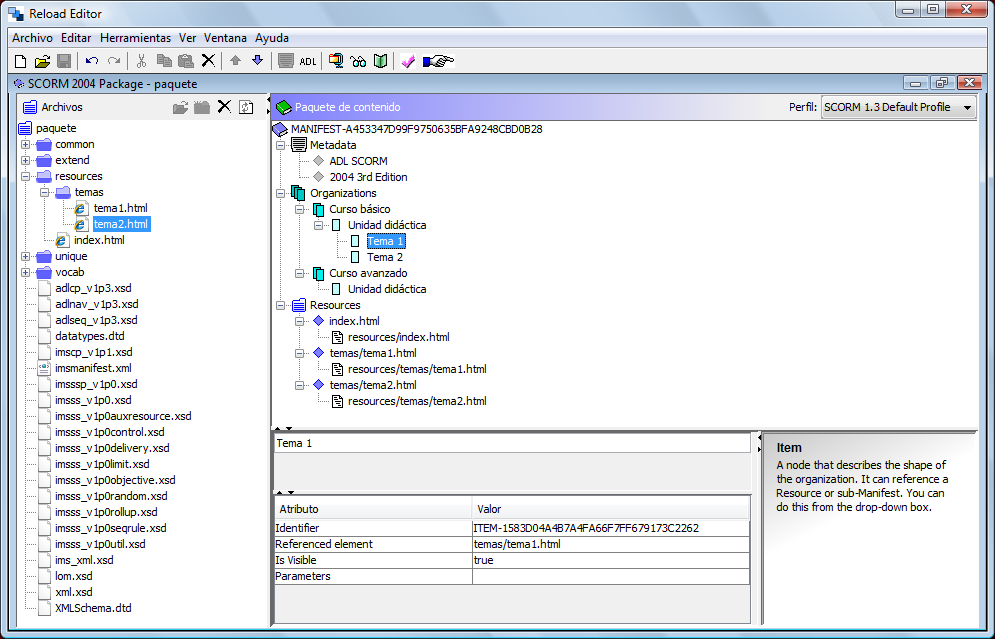
Task: Expand the extend folder node
Action: [25, 161]
